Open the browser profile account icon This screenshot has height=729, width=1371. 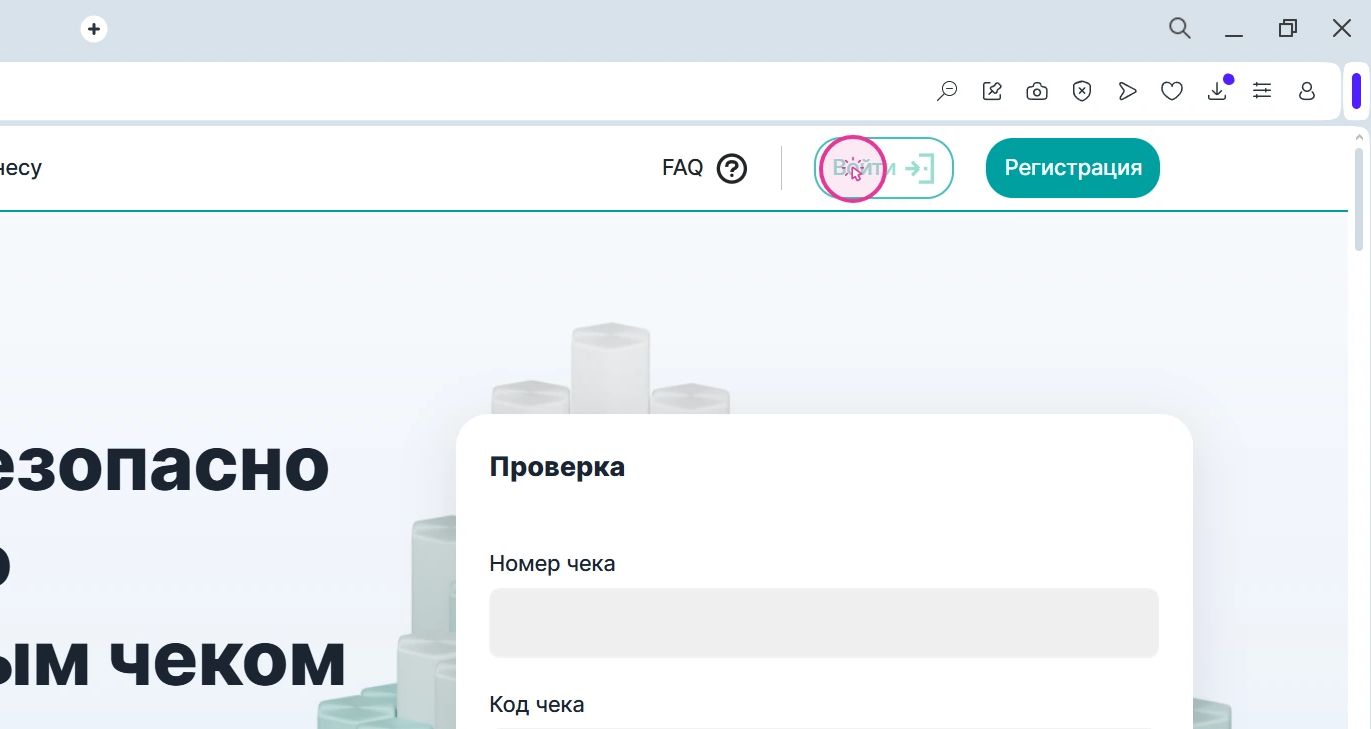(x=1307, y=92)
